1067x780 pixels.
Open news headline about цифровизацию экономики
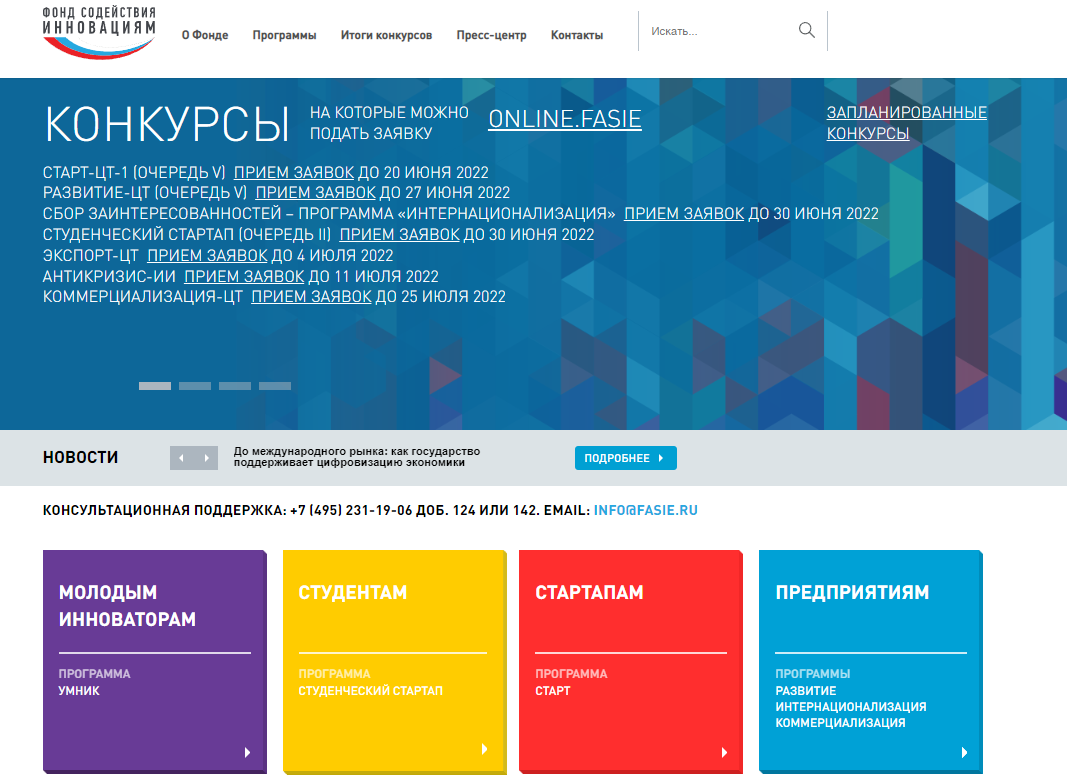coord(357,457)
